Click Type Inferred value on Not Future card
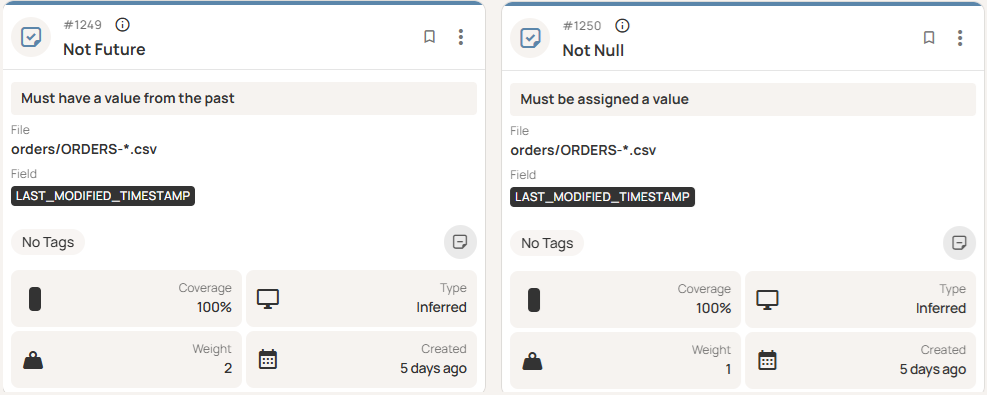 click(441, 307)
